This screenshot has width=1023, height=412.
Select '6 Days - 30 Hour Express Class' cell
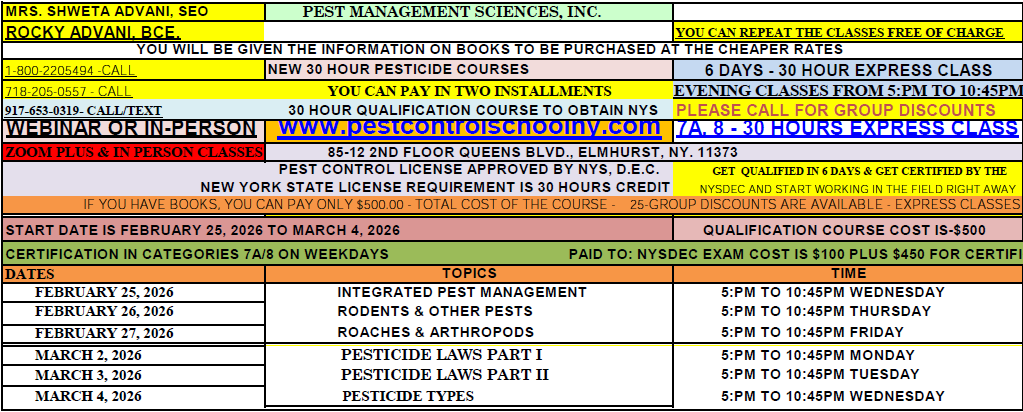pos(847,70)
